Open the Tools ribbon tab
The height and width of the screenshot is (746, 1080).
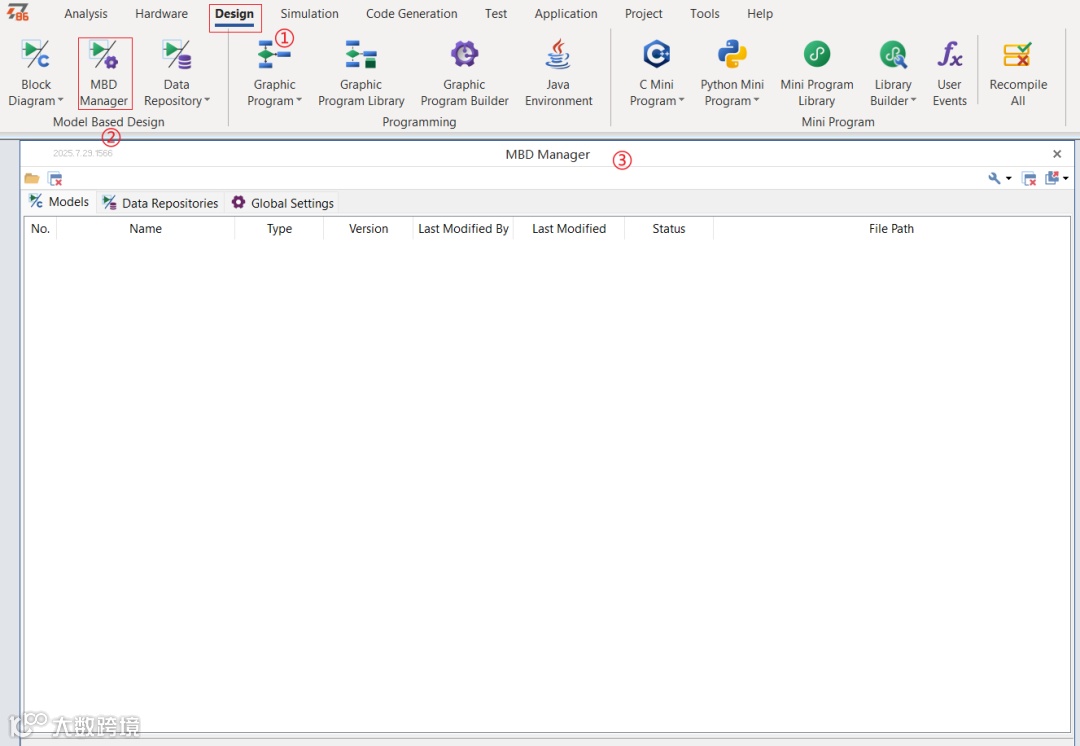pos(705,14)
